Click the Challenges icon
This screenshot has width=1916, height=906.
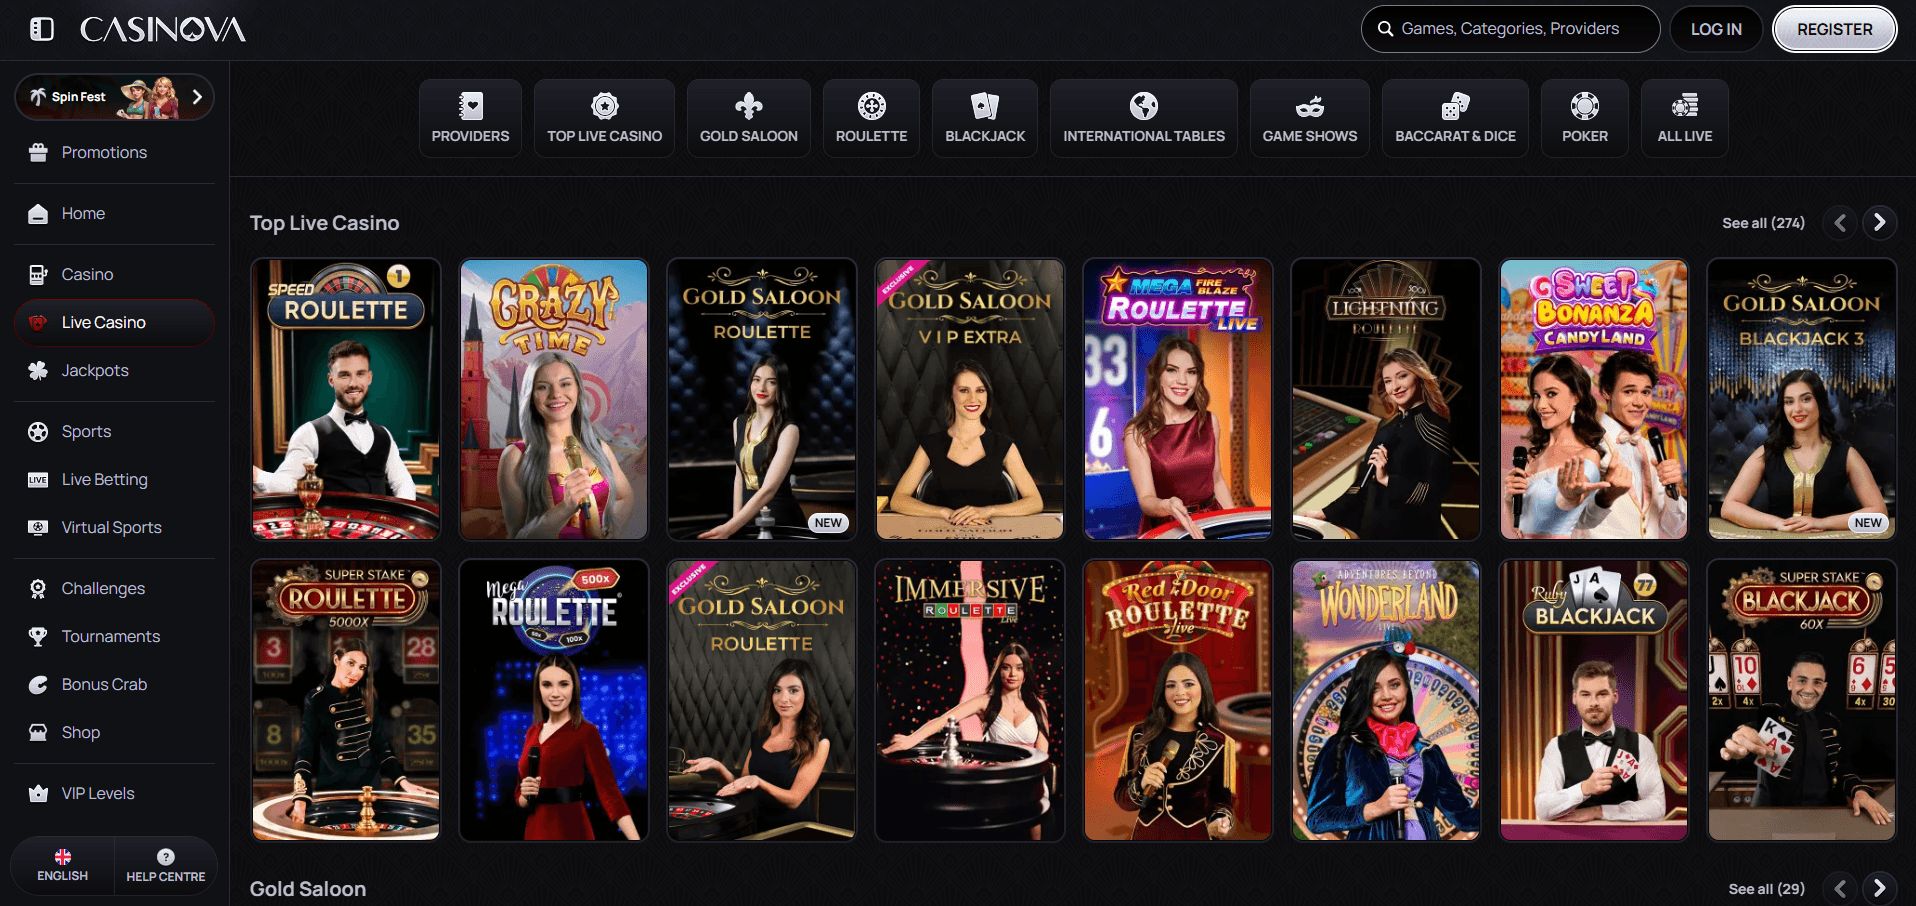coord(38,588)
